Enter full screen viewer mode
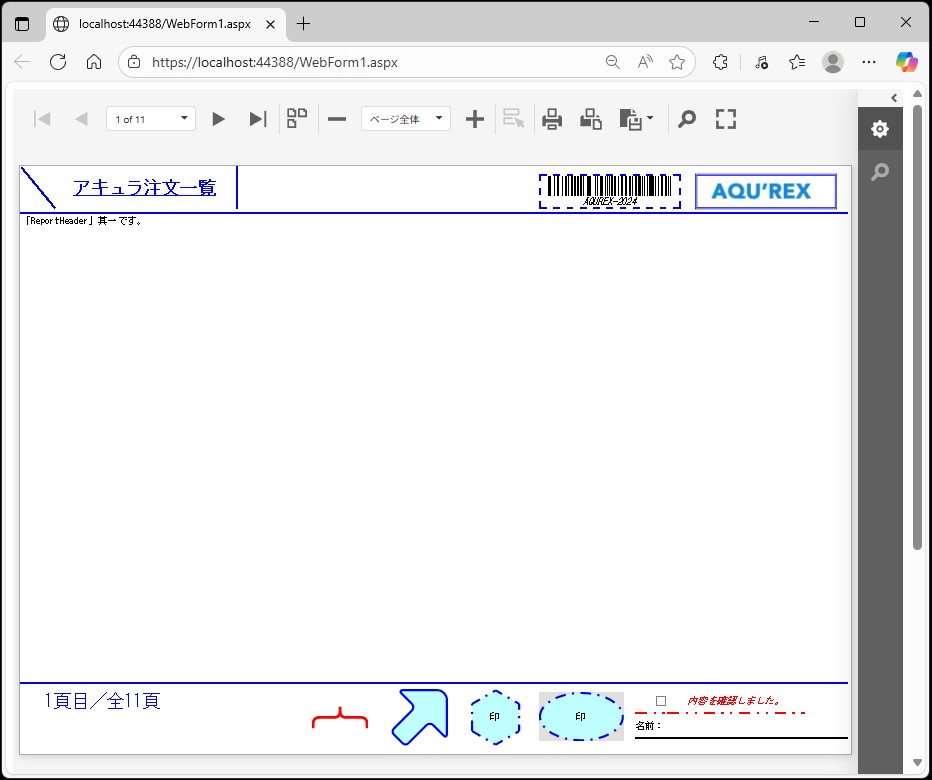The image size is (932, 780). click(726, 119)
